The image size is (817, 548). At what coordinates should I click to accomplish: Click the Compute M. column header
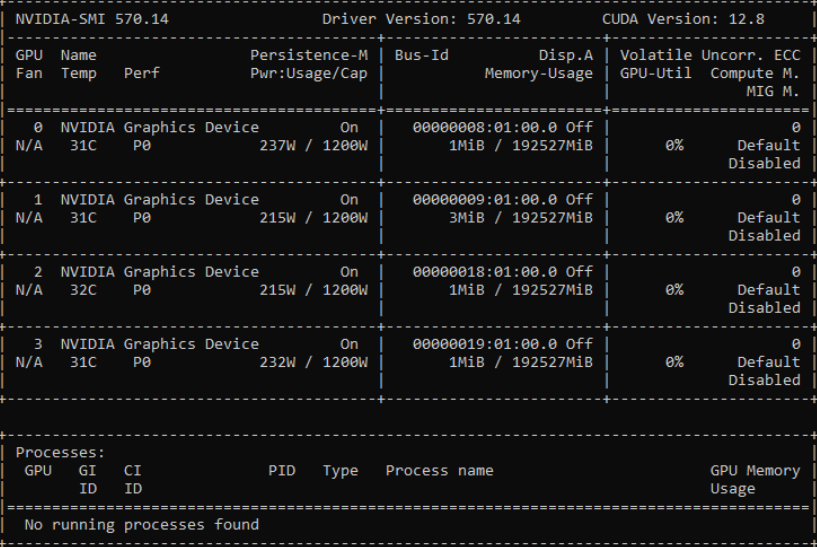coord(755,73)
